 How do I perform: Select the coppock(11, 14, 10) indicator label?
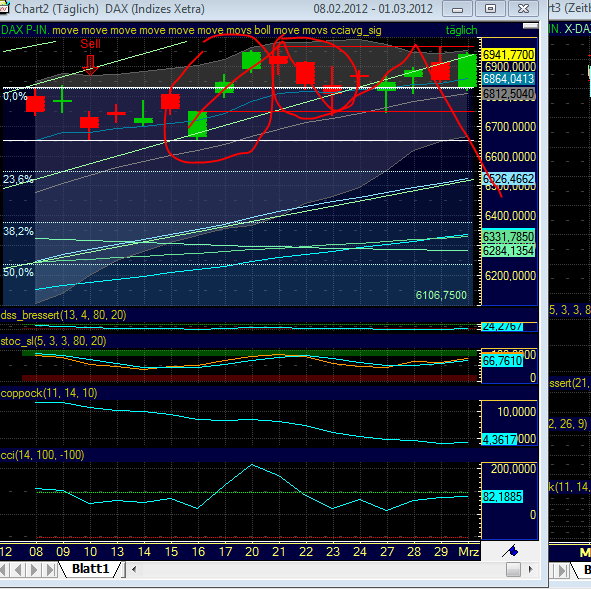click(x=49, y=393)
